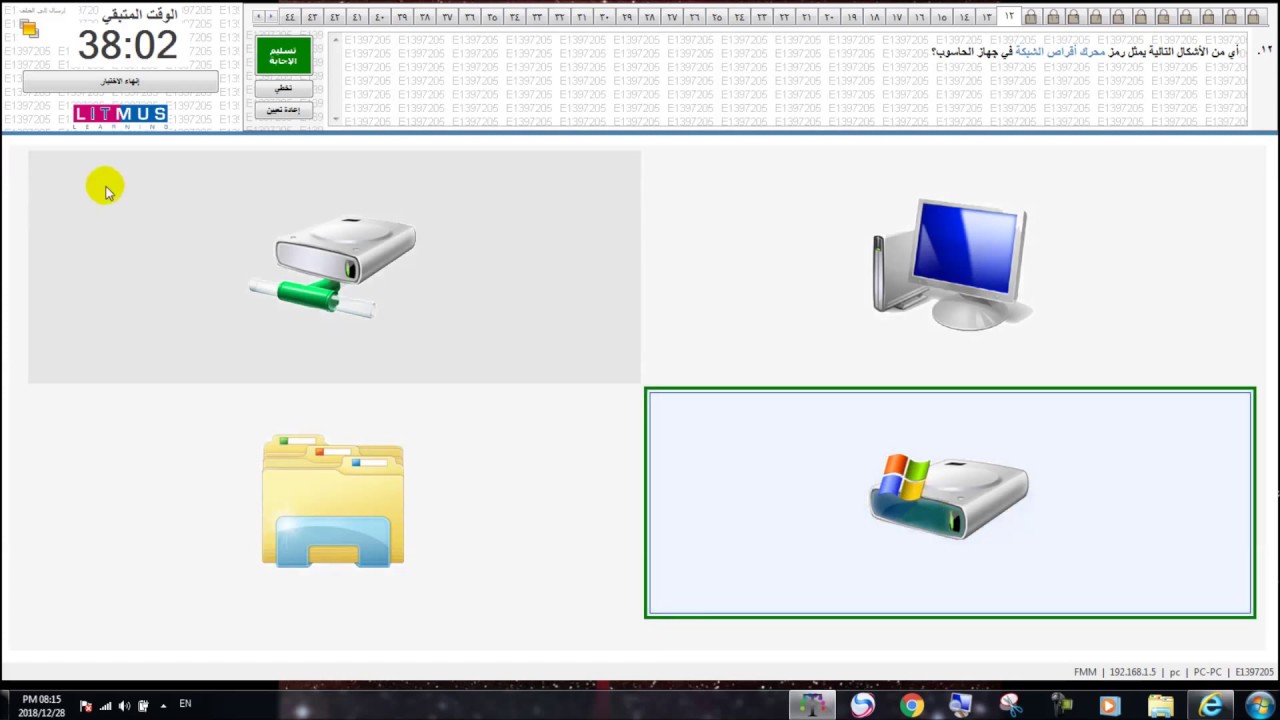Open the volume control in system tray
The width and height of the screenshot is (1280, 720).
click(x=124, y=706)
